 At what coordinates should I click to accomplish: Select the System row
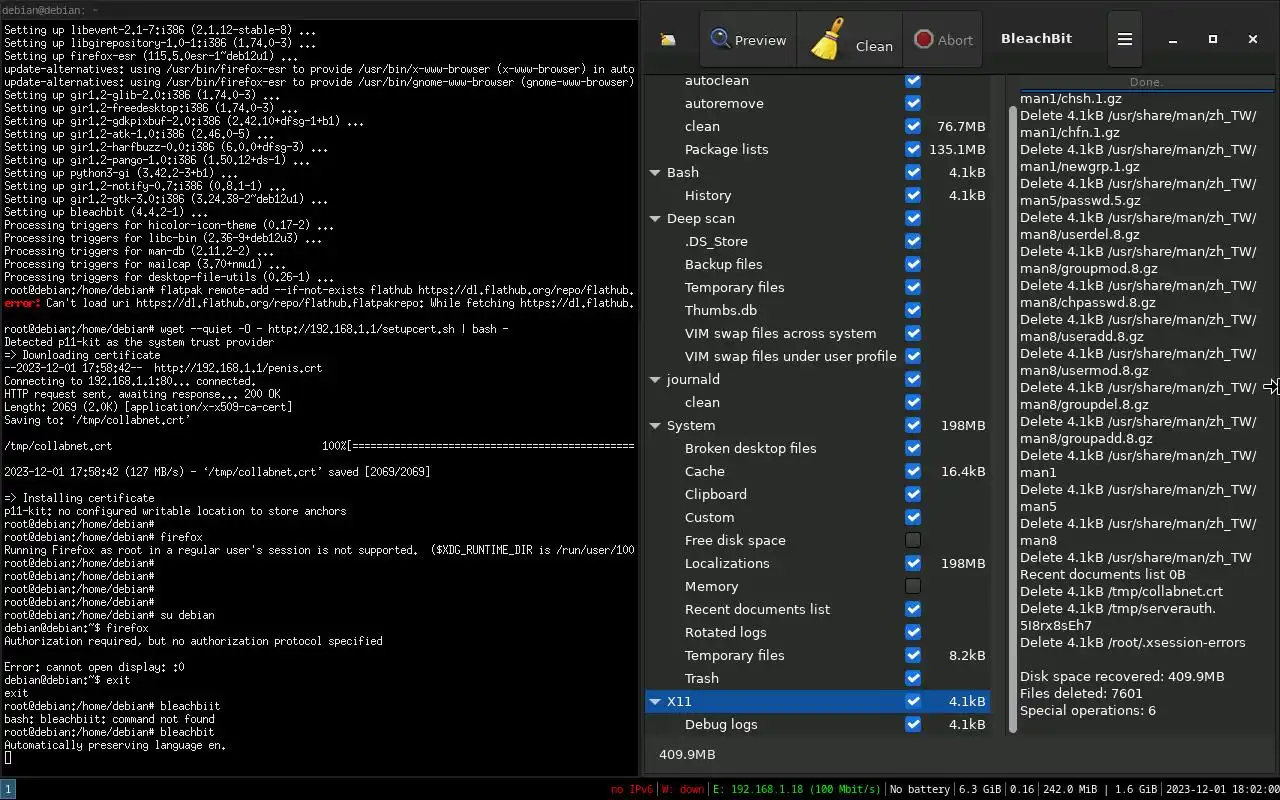(x=817, y=425)
